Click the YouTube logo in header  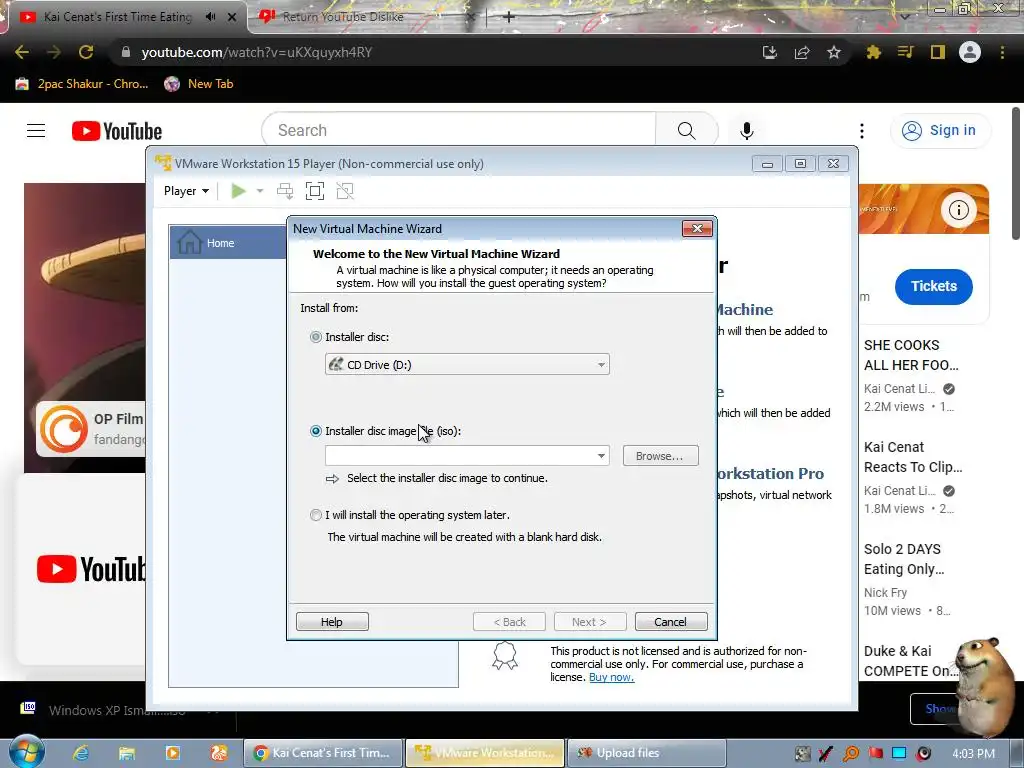click(x=117, y=131)
